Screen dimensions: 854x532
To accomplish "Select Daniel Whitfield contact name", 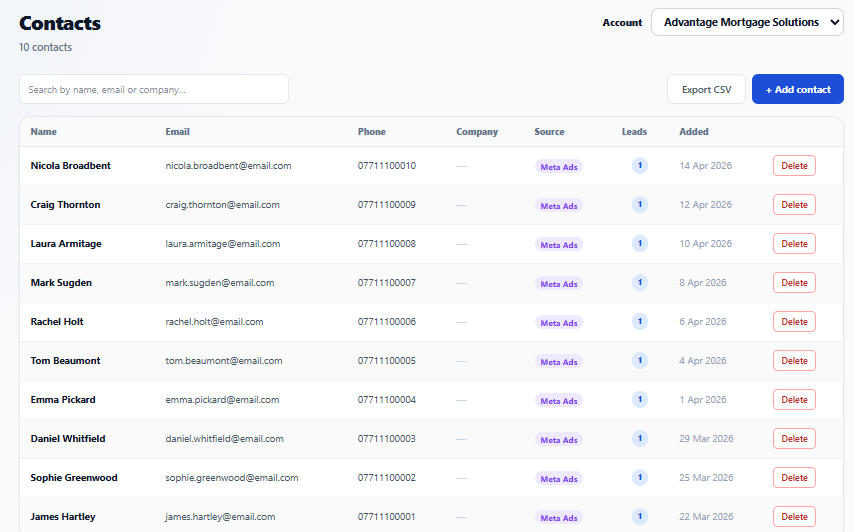I will [x=68, y=439].
